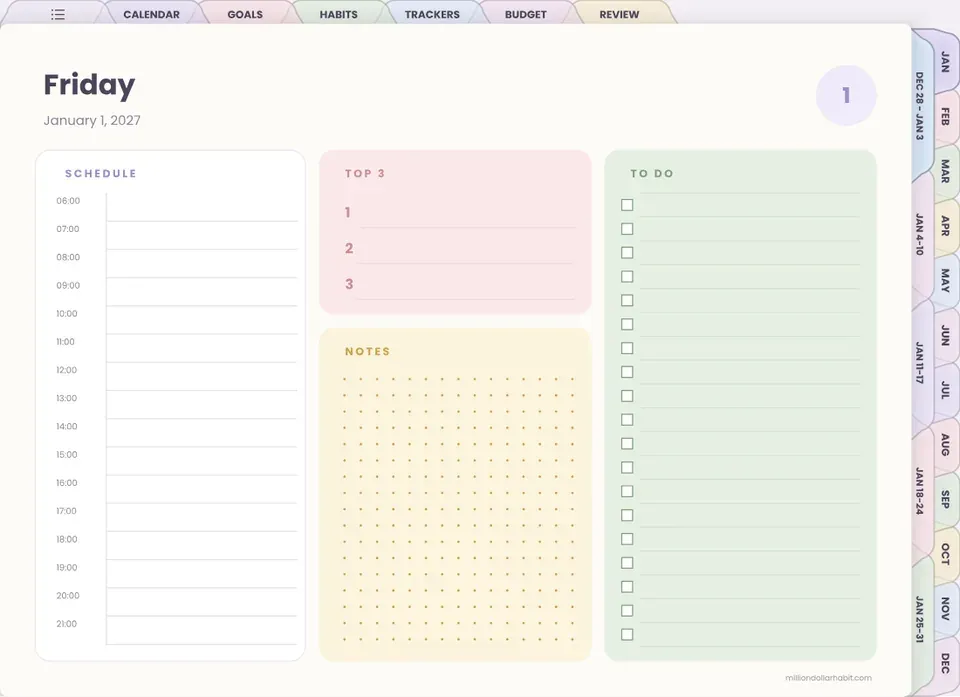Select the MAY month tab
960x697 pixels.
tap(945, 280)
